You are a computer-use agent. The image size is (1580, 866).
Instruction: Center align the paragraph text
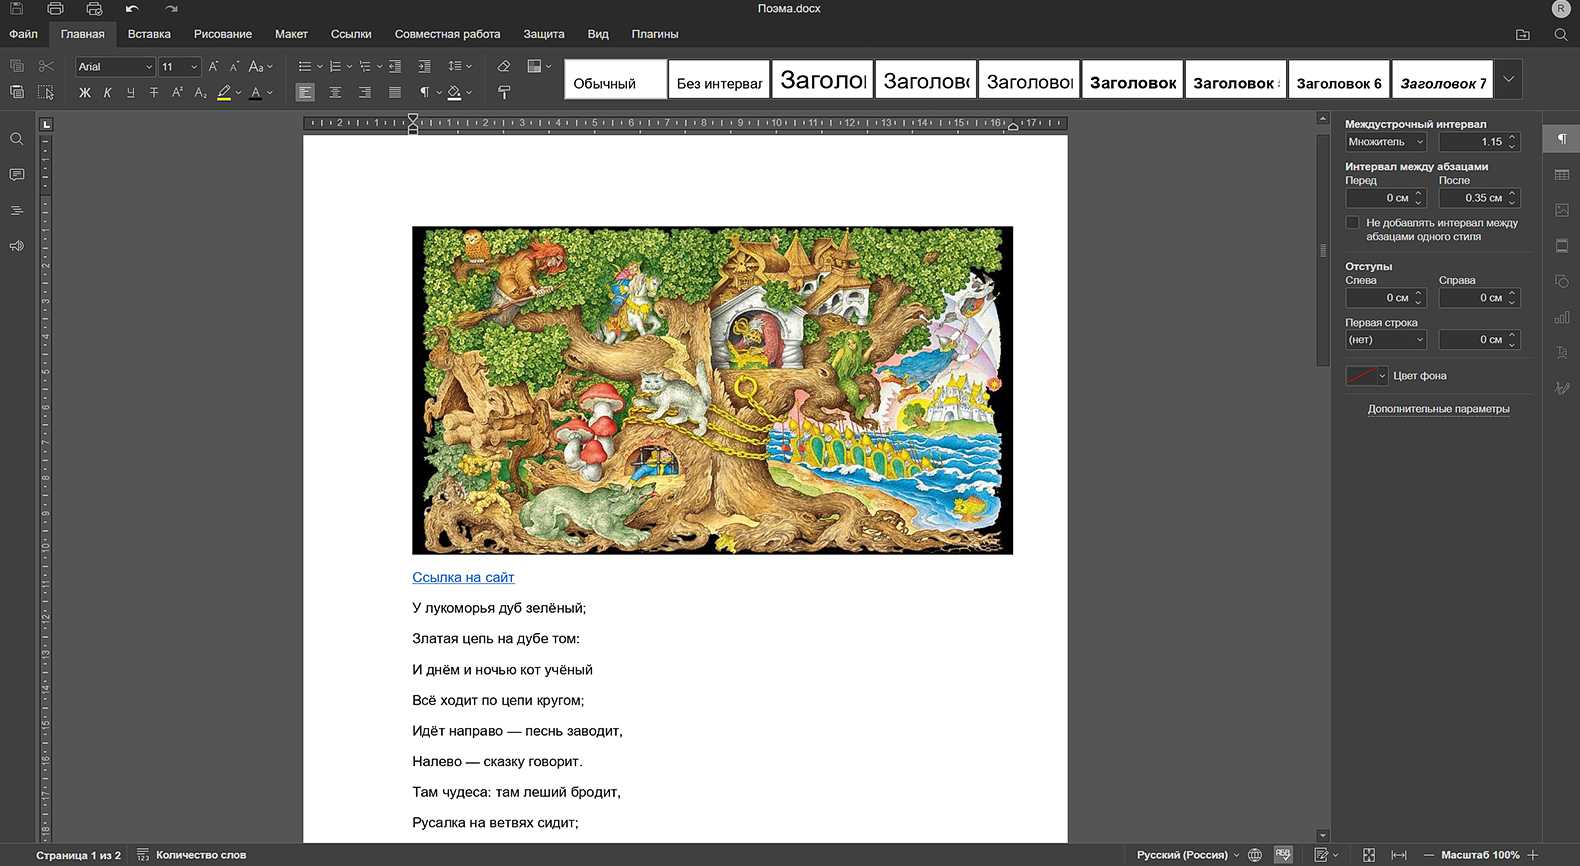click(x=335, y=93)
